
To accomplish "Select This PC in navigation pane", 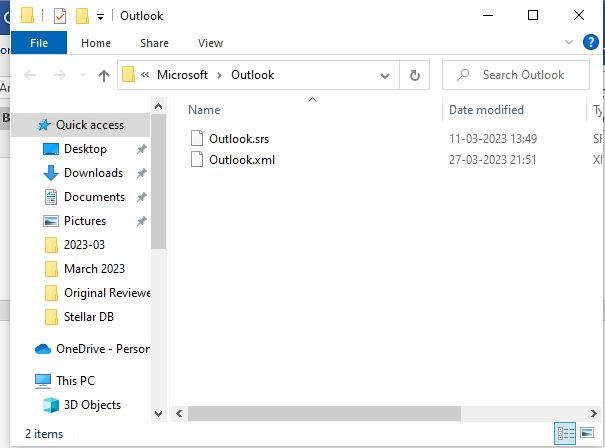I will (x=75, y=381).
